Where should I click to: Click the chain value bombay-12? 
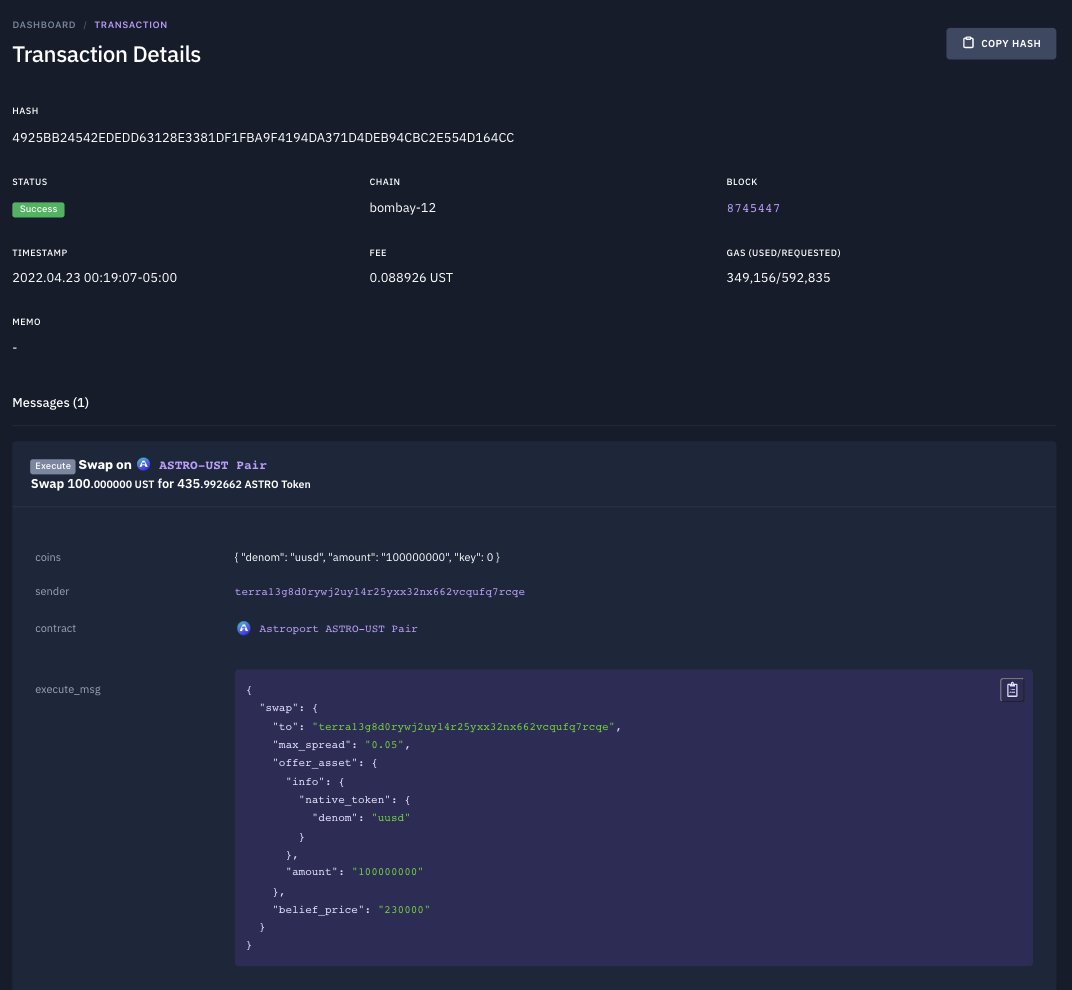point(402,208)
